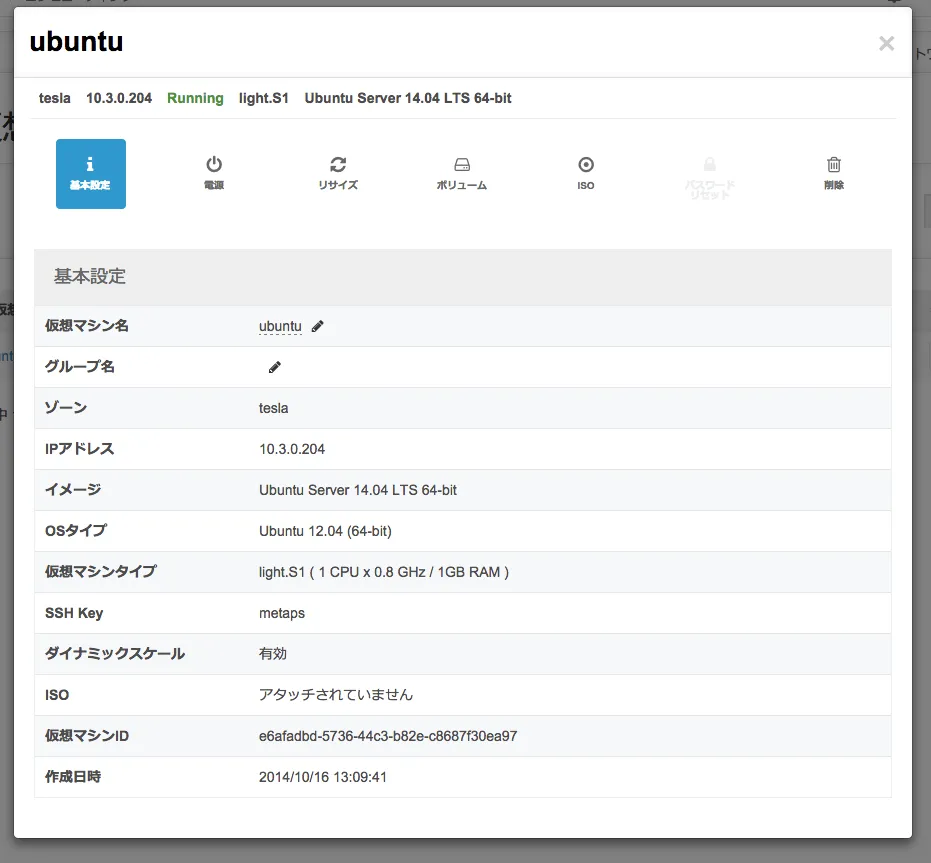Open the 電源 power tab

(214, 173)
